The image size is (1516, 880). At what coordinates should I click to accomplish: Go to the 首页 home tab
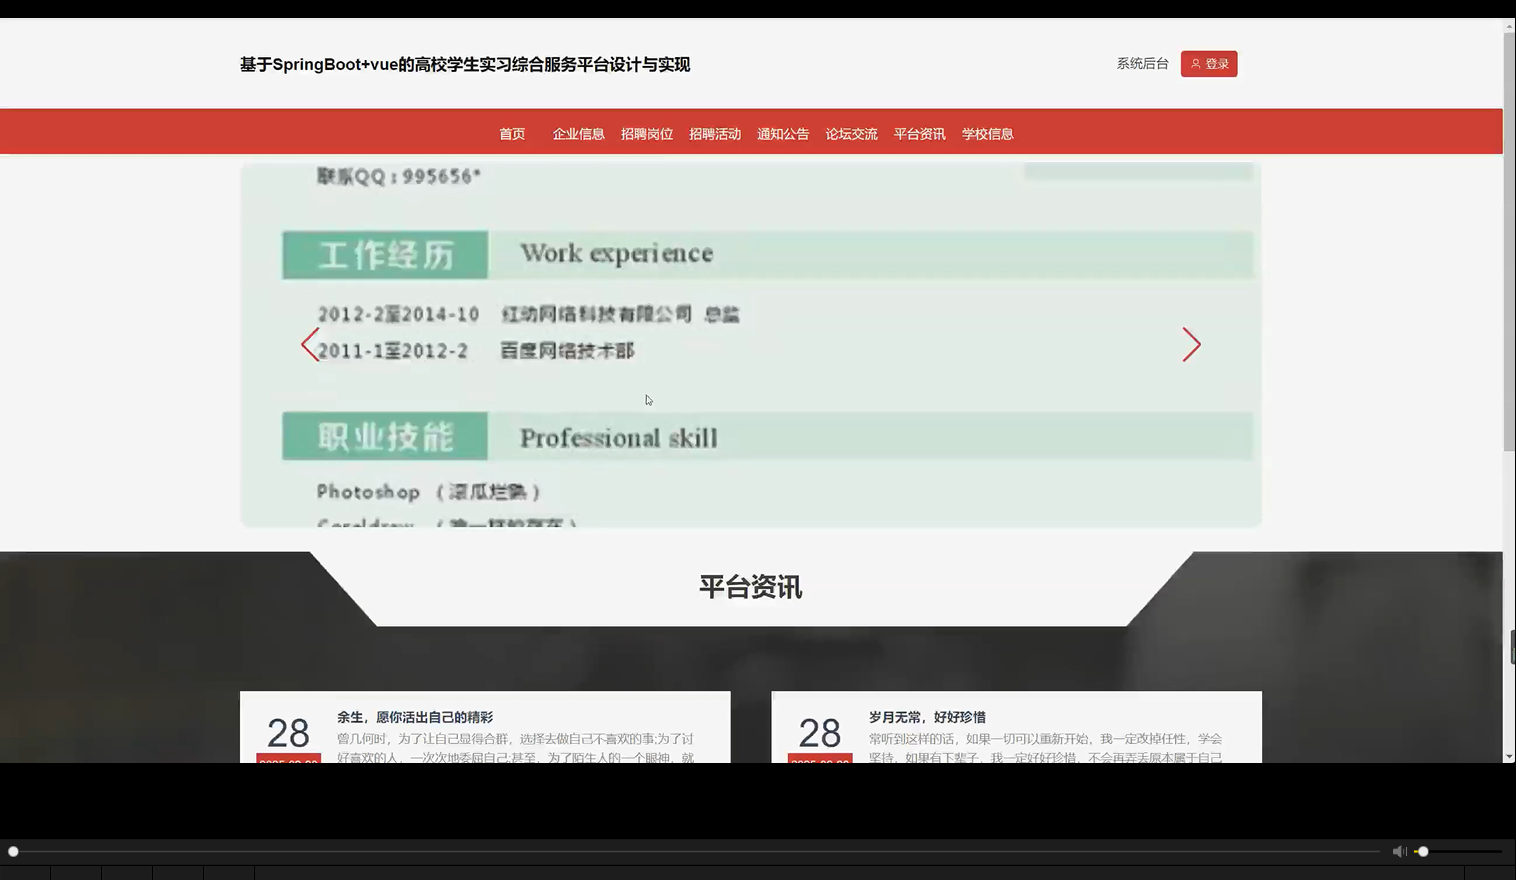pos(512,134)
